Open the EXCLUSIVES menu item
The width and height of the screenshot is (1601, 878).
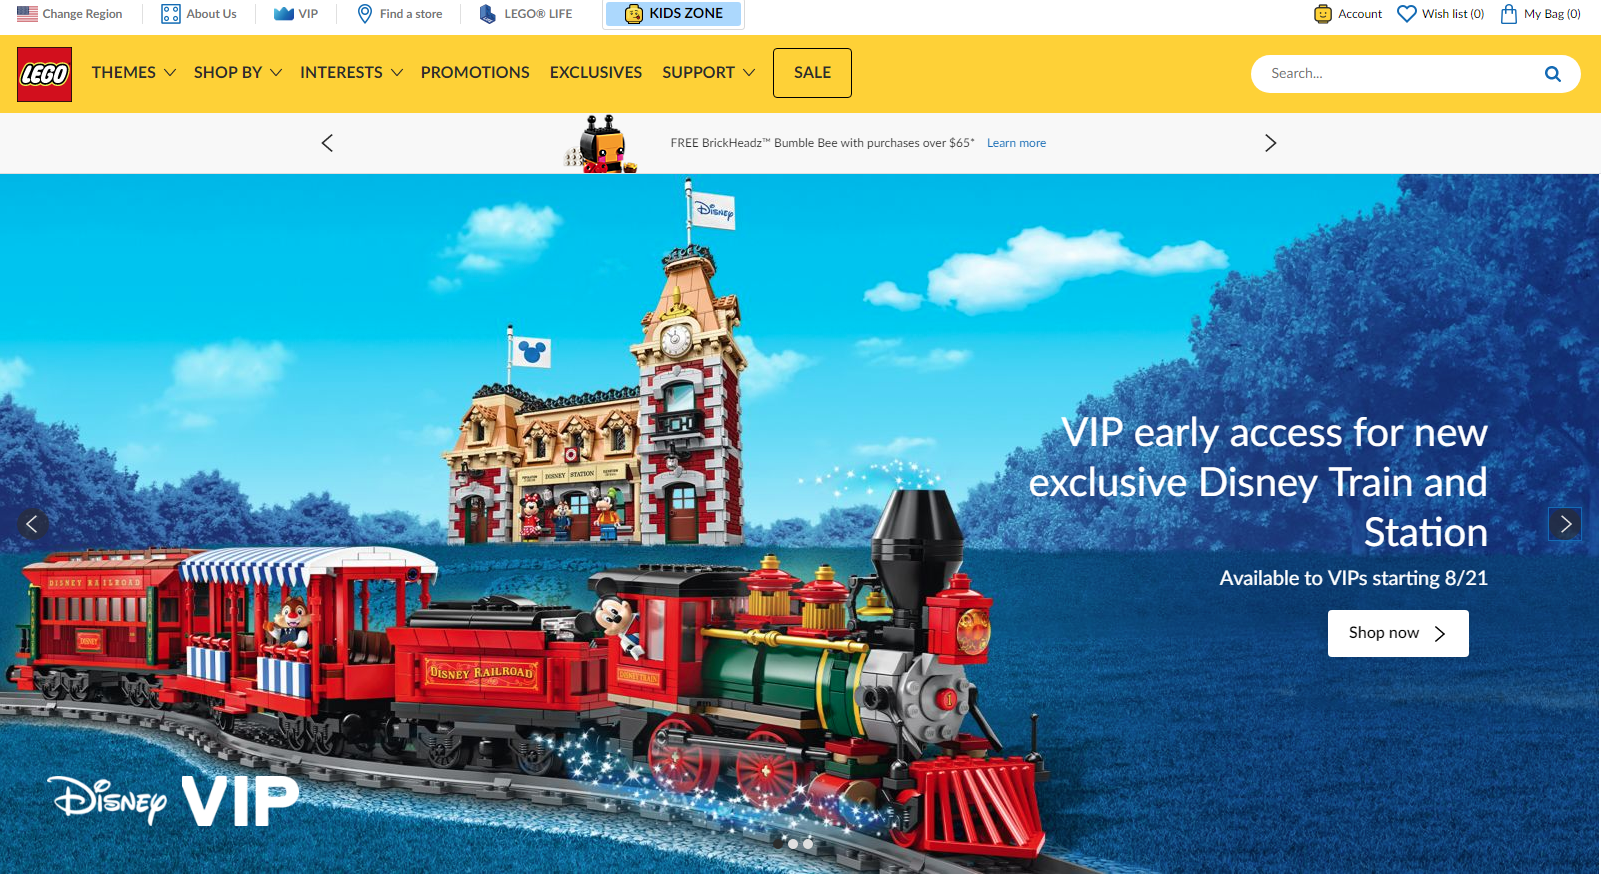click(596, 73)
